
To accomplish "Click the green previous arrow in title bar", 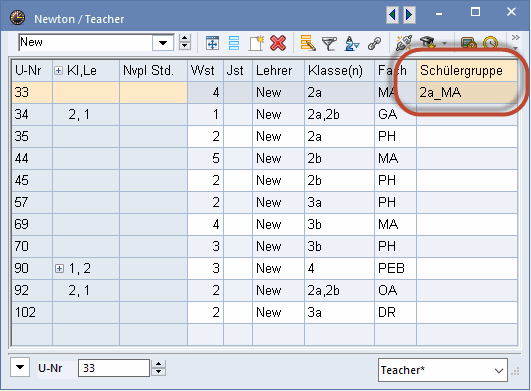I will click(x=392, y=15).
